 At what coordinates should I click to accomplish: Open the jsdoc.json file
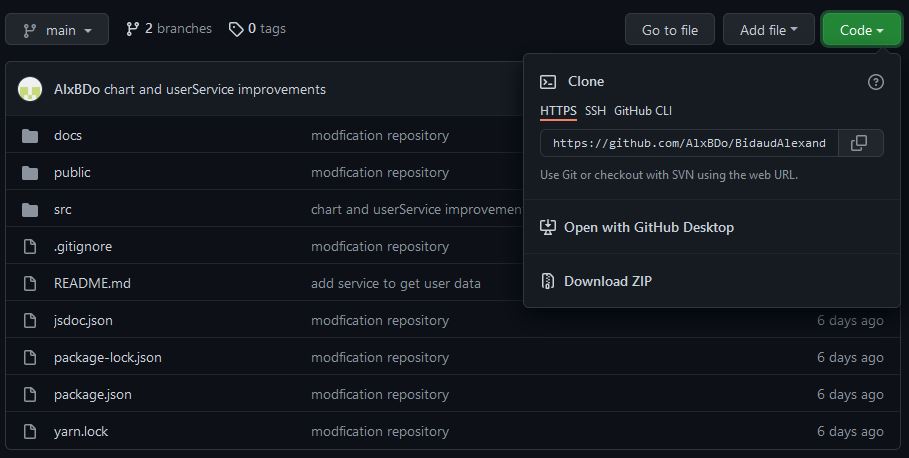tap(83, 321)
